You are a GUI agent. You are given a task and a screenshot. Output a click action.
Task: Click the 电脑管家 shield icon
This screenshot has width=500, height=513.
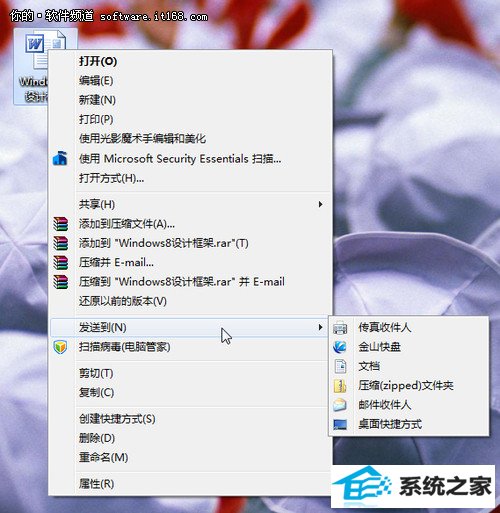(60, 347)
